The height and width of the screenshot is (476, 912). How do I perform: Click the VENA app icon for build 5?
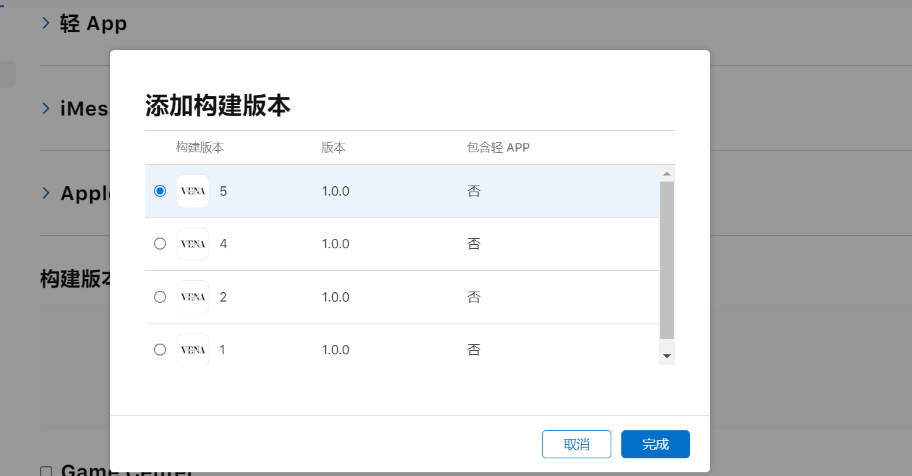point(193,191)
